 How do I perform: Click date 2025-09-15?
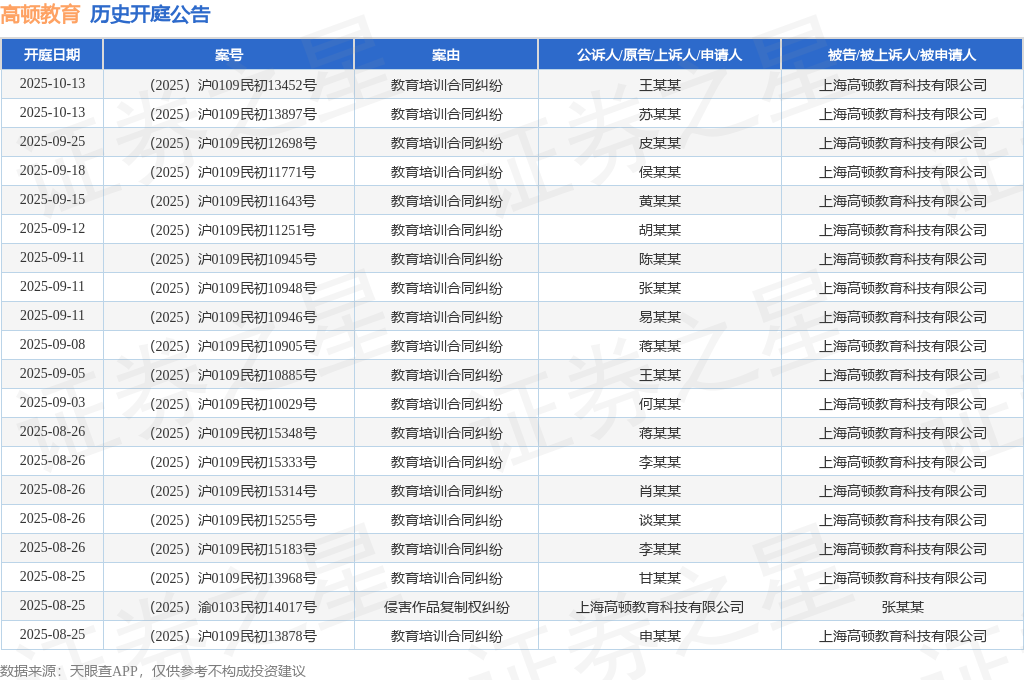click(x=52, y=199)
